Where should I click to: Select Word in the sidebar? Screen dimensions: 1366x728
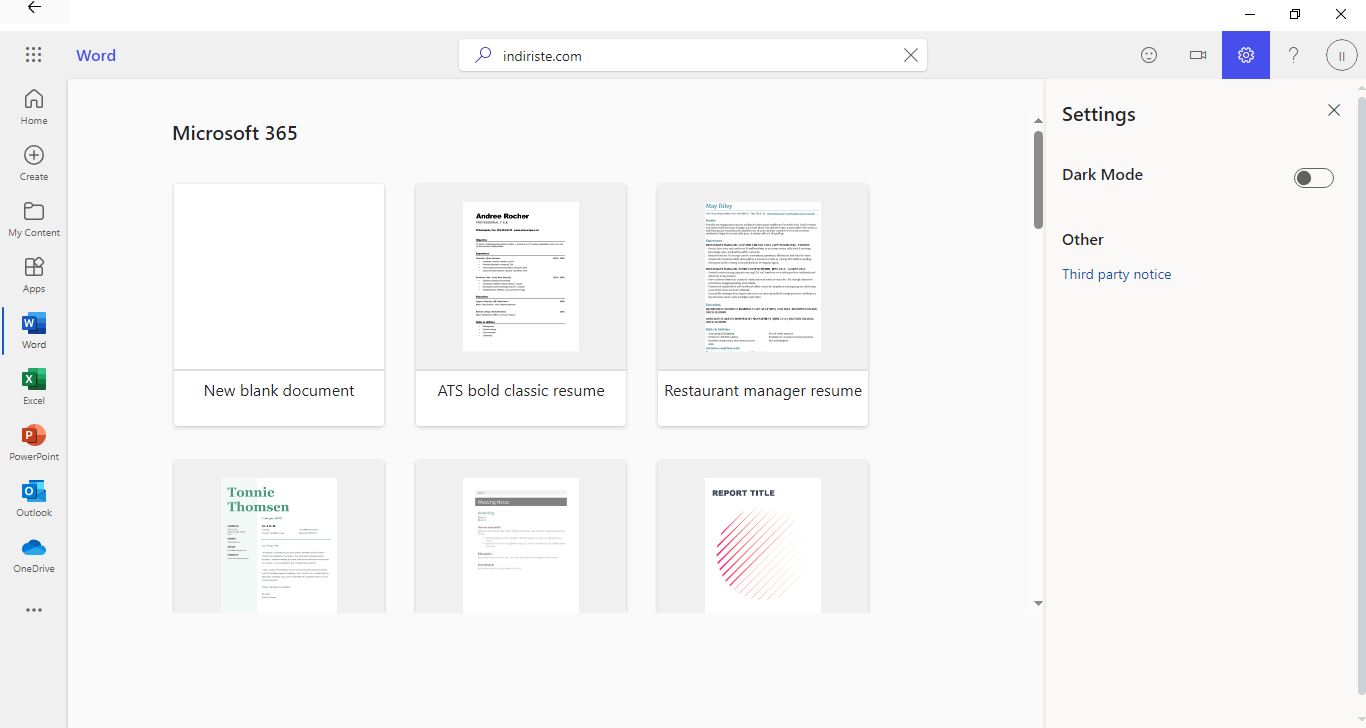pyautogui.click(x=34, y=330)
